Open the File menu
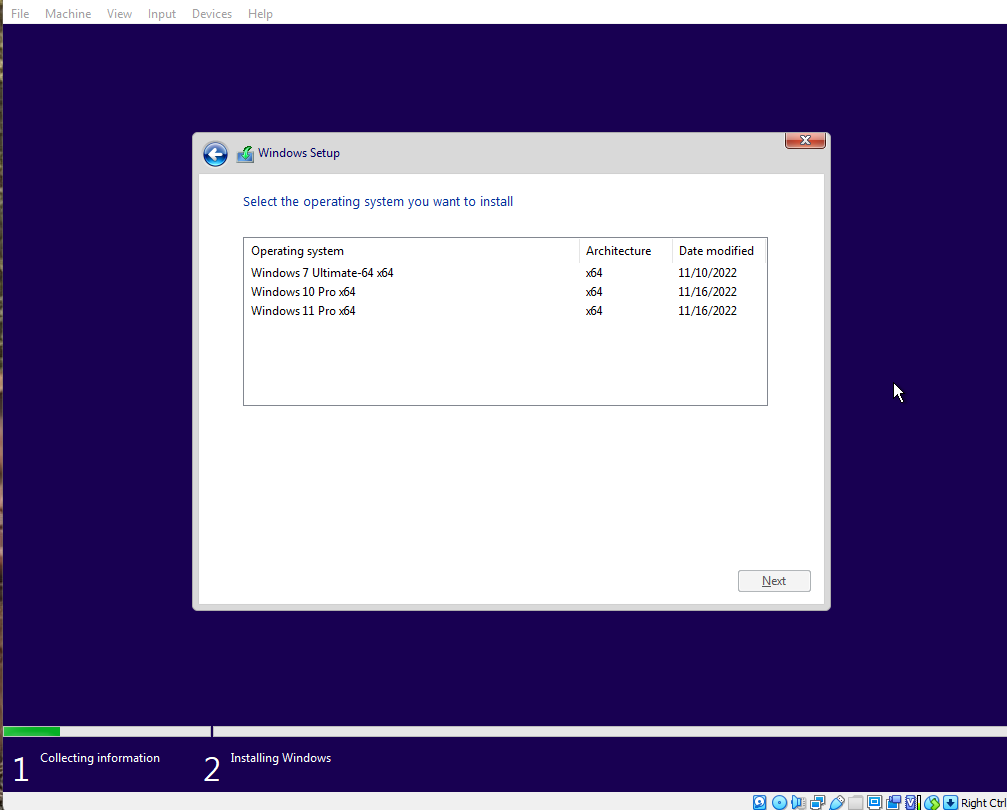1007x810 pixels. point(20,13)
